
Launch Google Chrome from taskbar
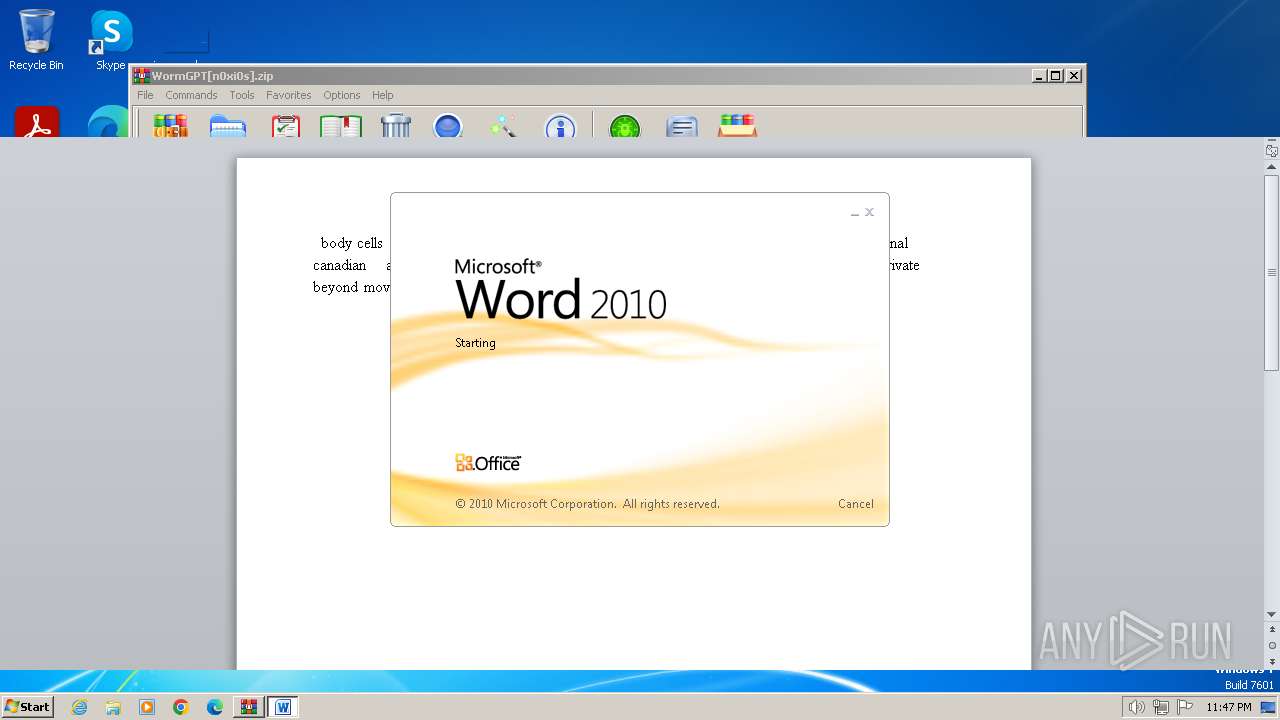181,707
